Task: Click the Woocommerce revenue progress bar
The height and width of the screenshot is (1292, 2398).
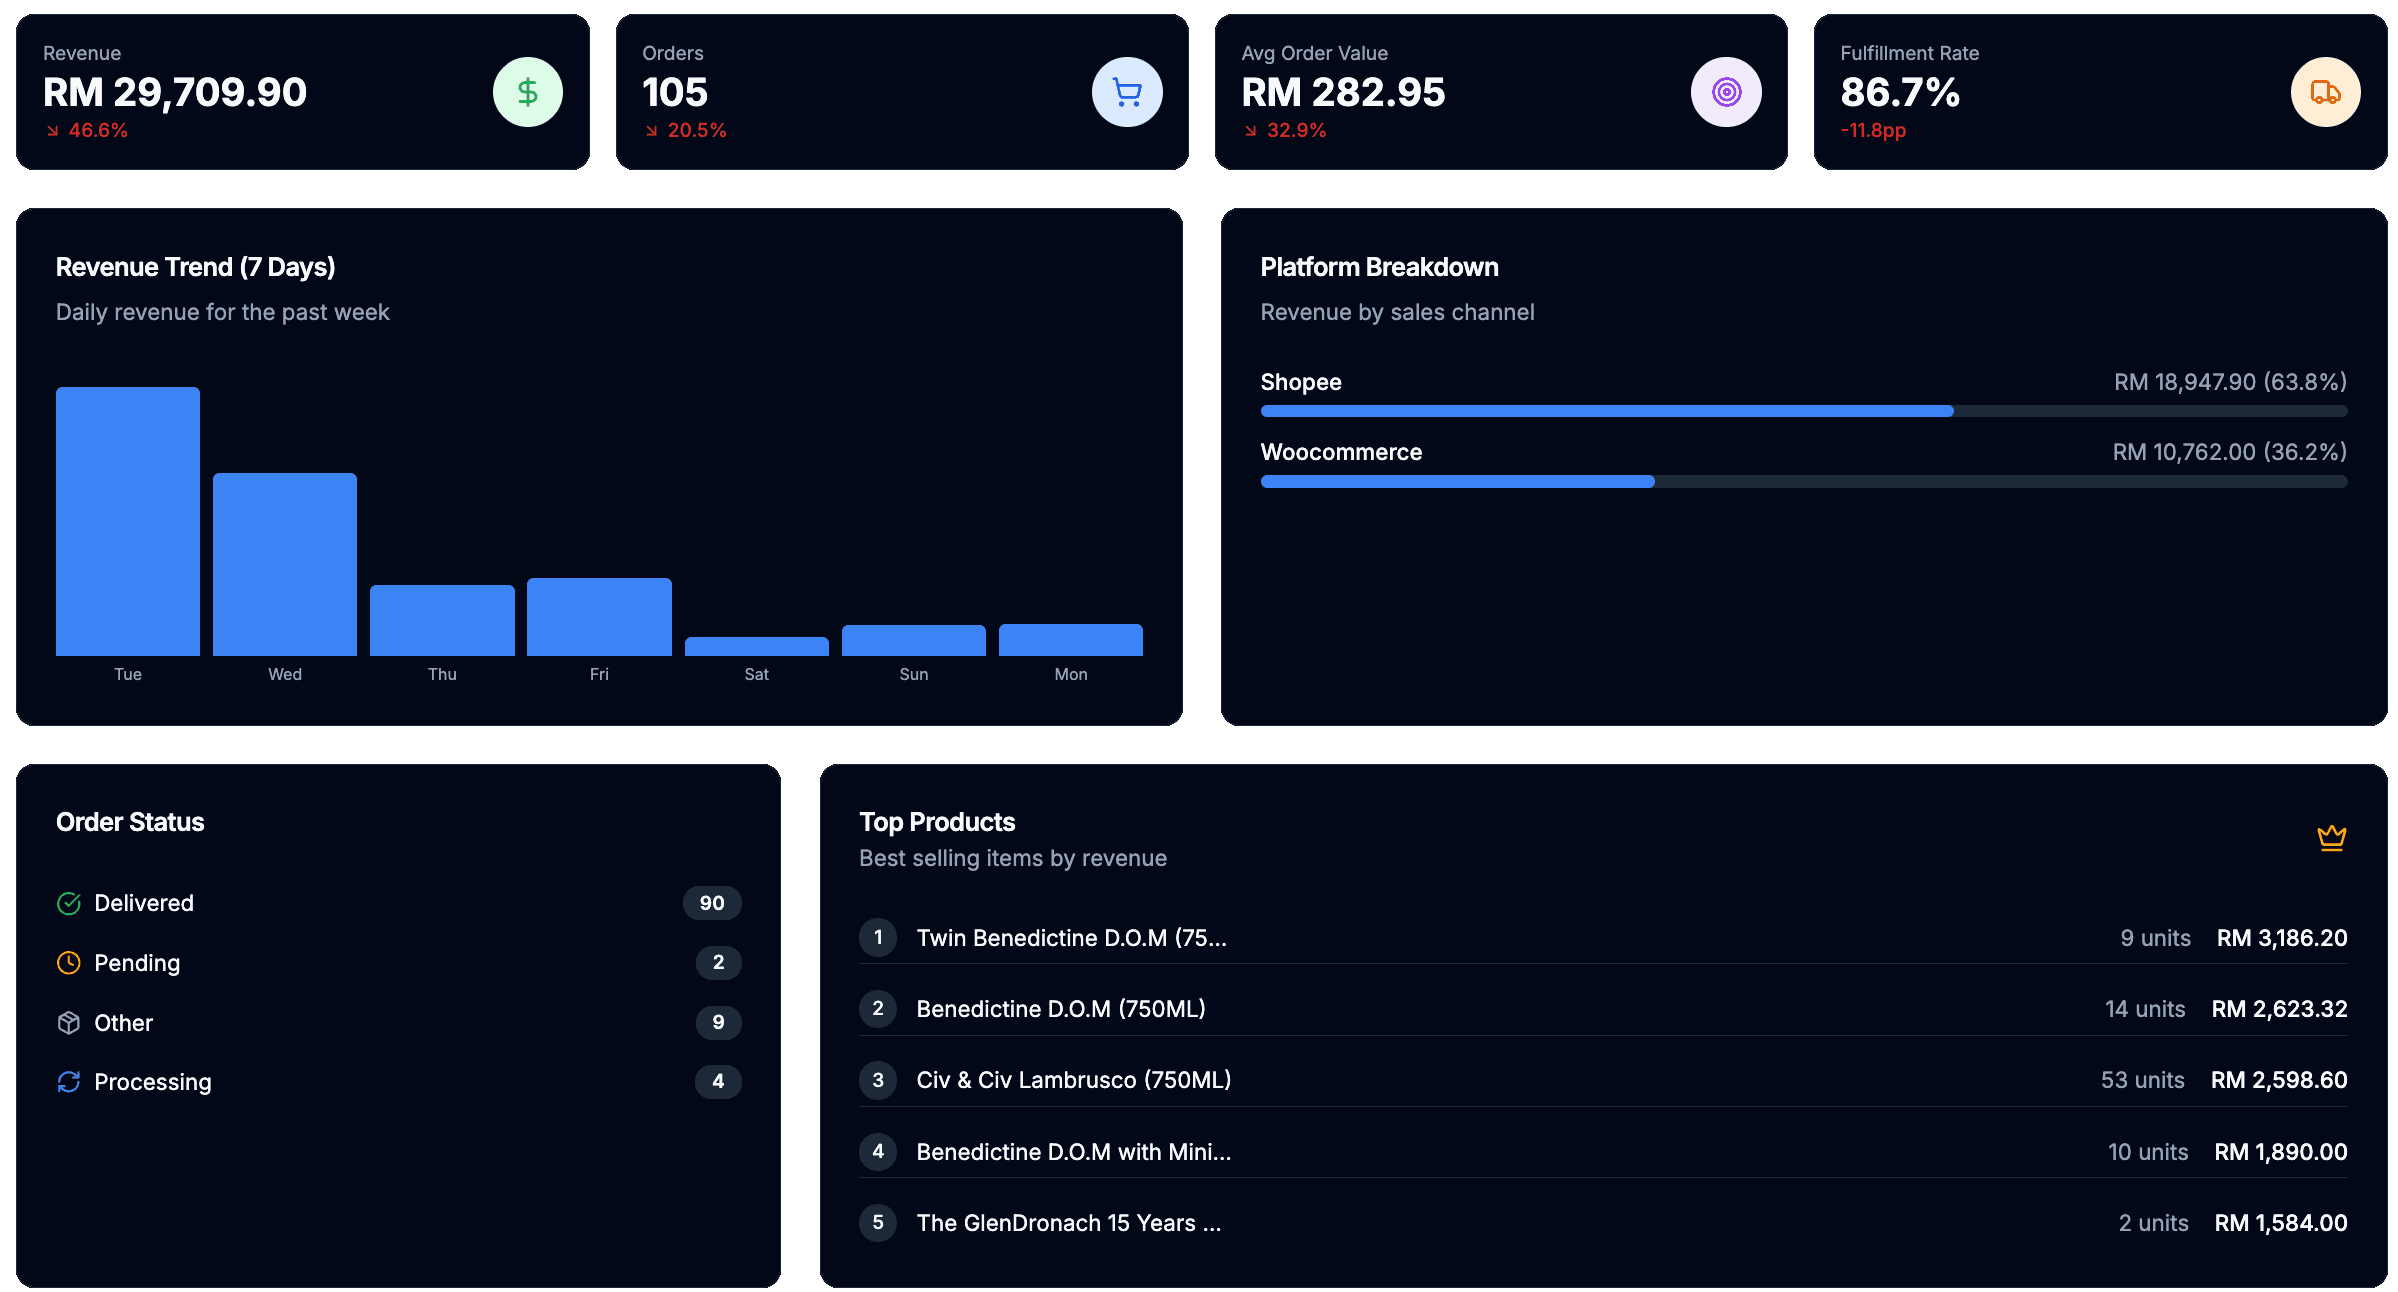Action: tap(1803, 482)
